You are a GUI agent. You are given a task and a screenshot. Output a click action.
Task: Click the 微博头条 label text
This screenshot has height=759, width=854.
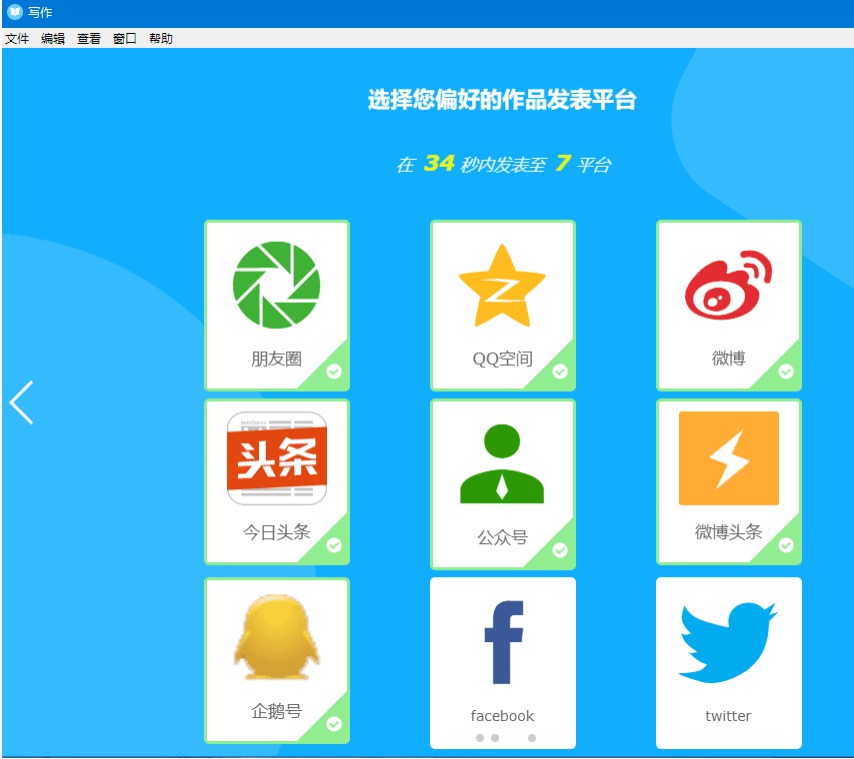pyautogui.click(x=728, y=532)
